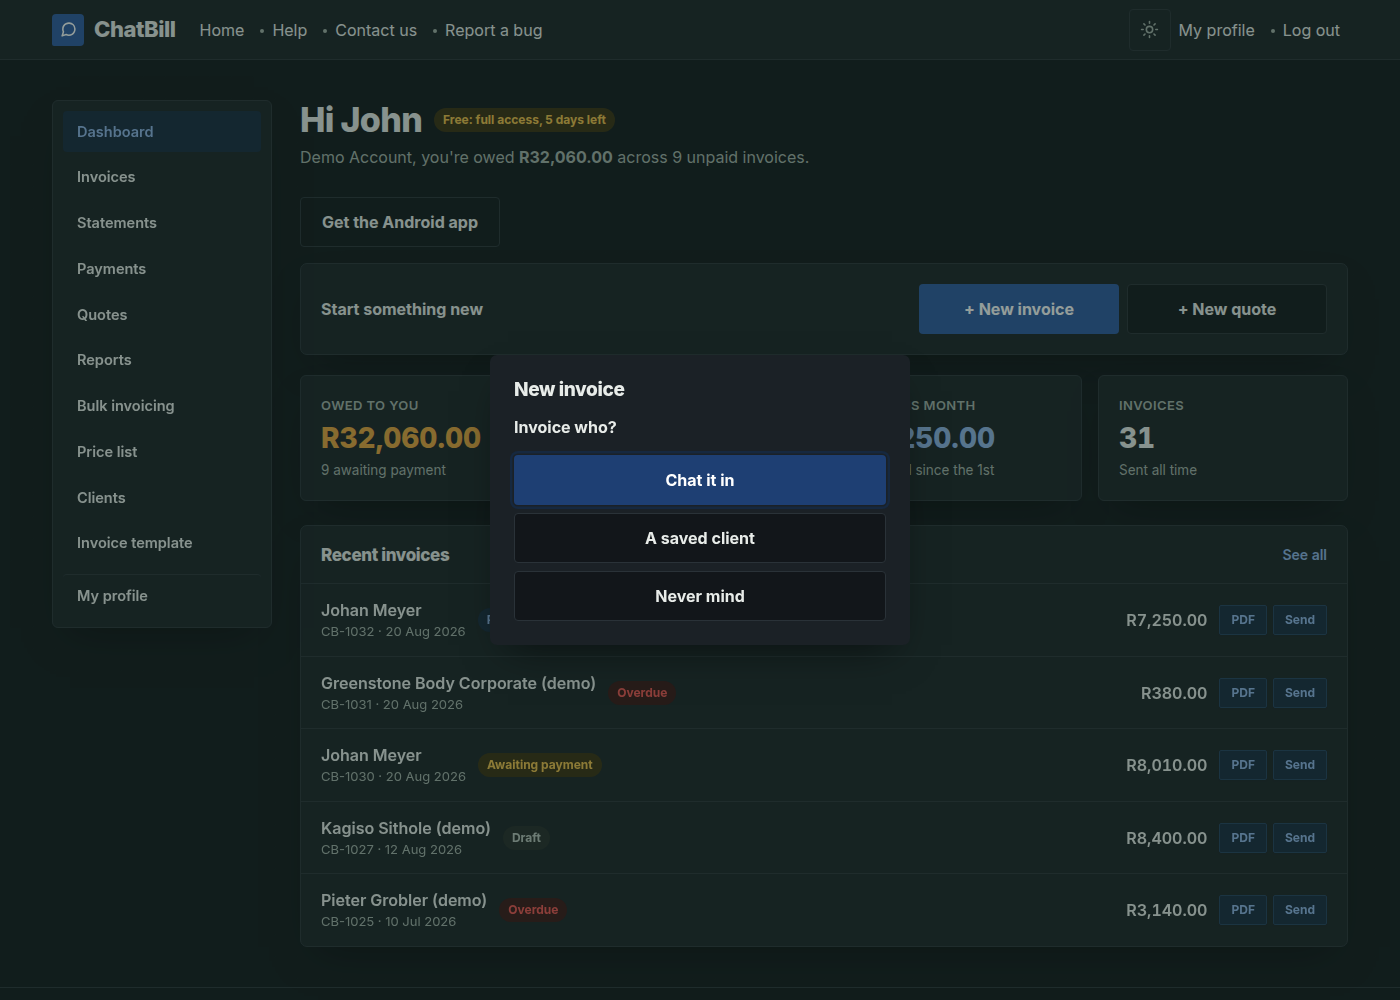Toggle the light/dark theme sun icon
Screen dimensions: 1400x1000
(x=1150, y=30)
